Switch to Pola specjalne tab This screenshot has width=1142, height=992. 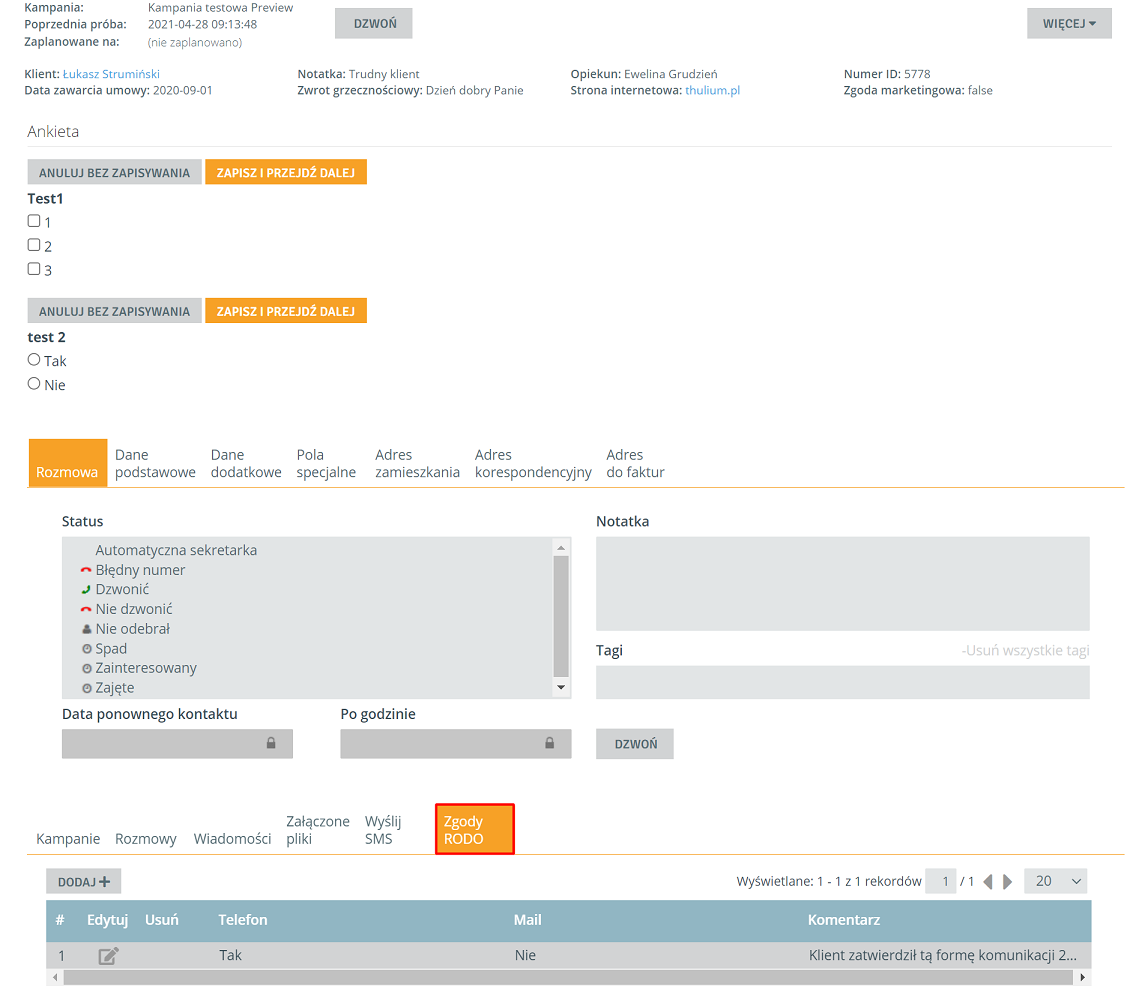click(x=326, y=463)
